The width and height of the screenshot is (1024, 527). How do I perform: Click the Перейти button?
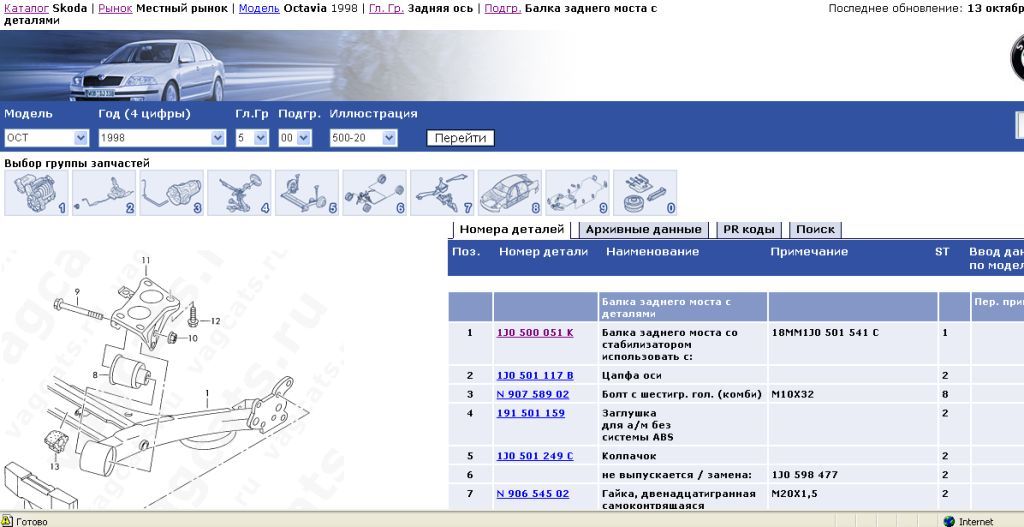point(460,138)
